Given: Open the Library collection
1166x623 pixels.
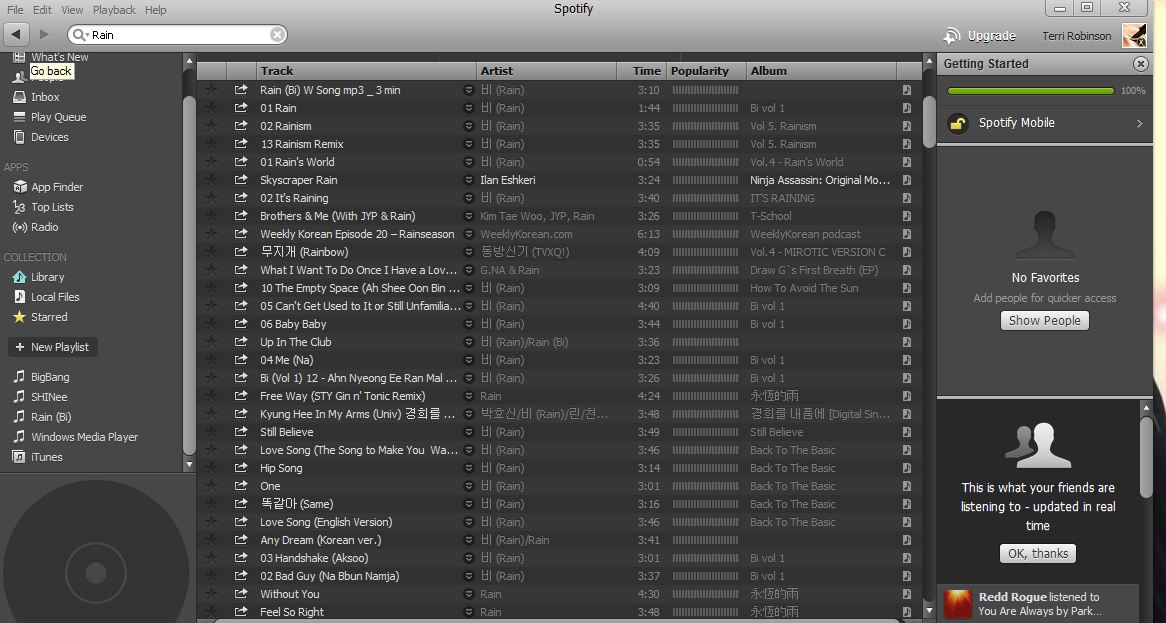Looking at the screenshot, I should coord(47,277).
